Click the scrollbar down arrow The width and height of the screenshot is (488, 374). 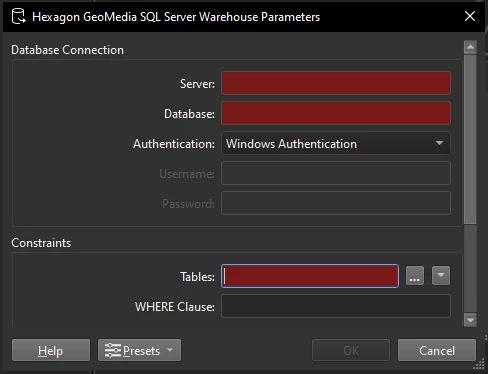470,320
